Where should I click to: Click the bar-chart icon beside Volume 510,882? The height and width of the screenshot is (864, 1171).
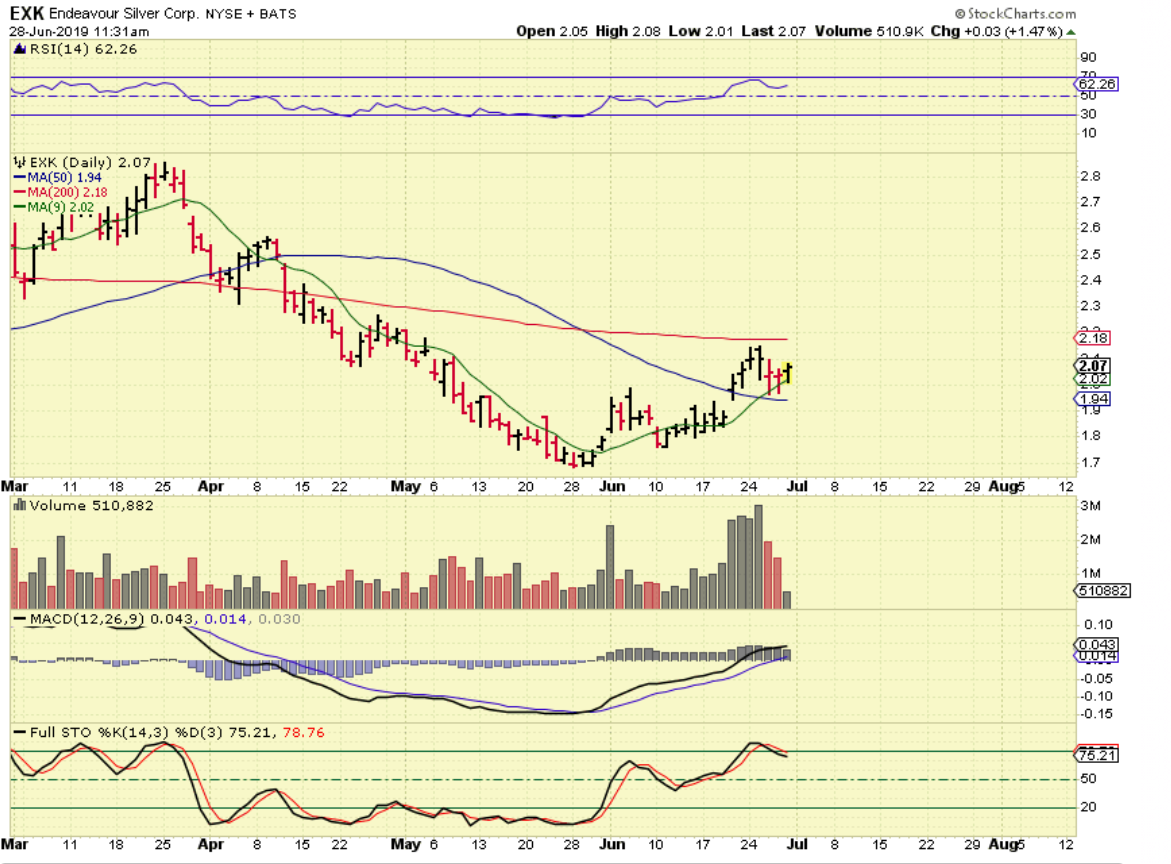[20, 506]
